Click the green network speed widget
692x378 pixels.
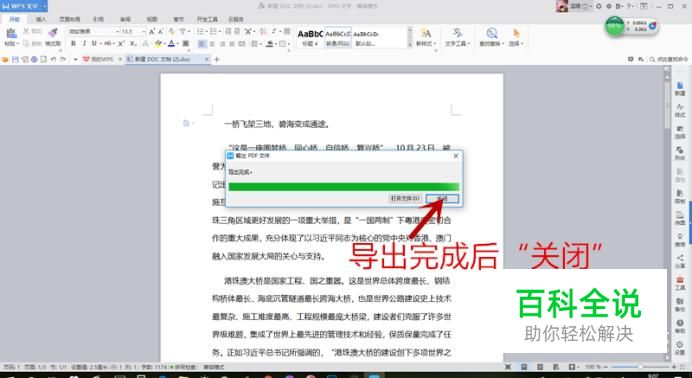click(632, 26)
